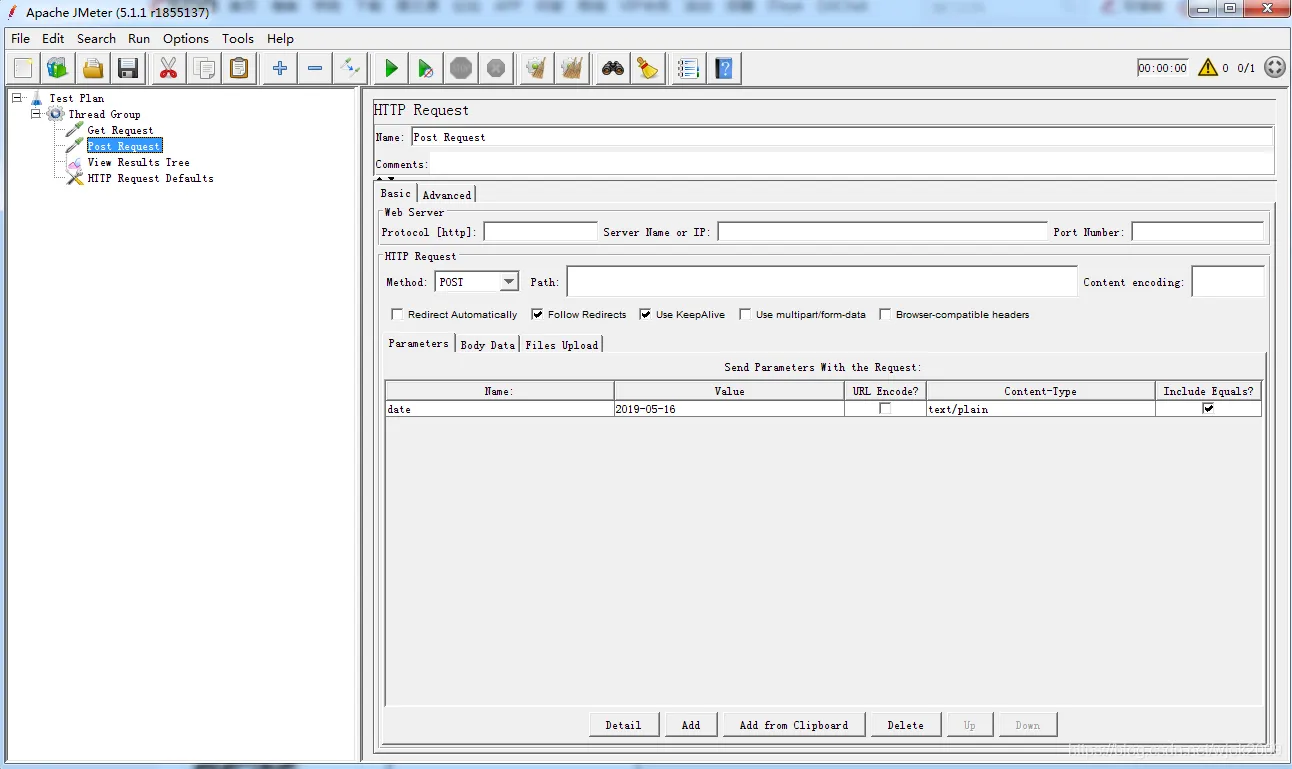The image size is (1292, 769).
Task: Select the Parameters tab
Action: point(418,343)
